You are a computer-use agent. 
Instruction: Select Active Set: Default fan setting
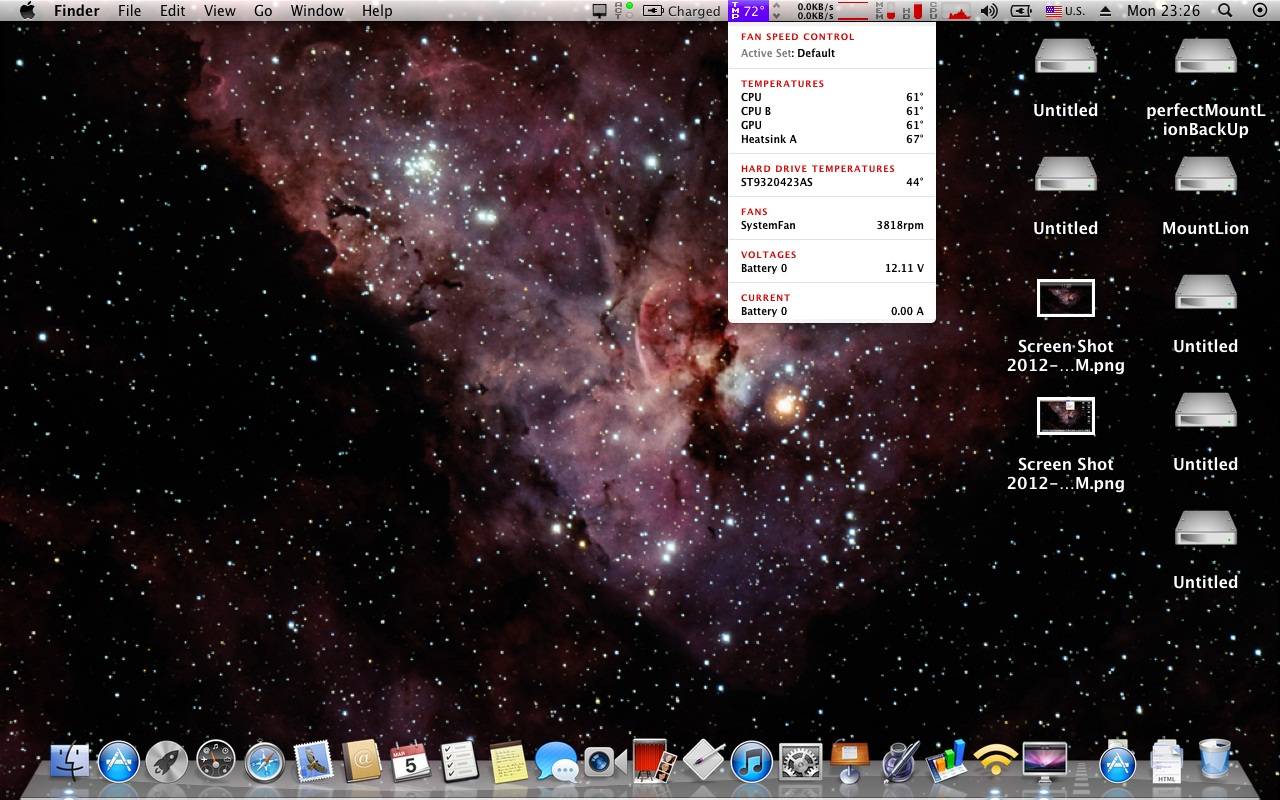[x=788, y=53]
